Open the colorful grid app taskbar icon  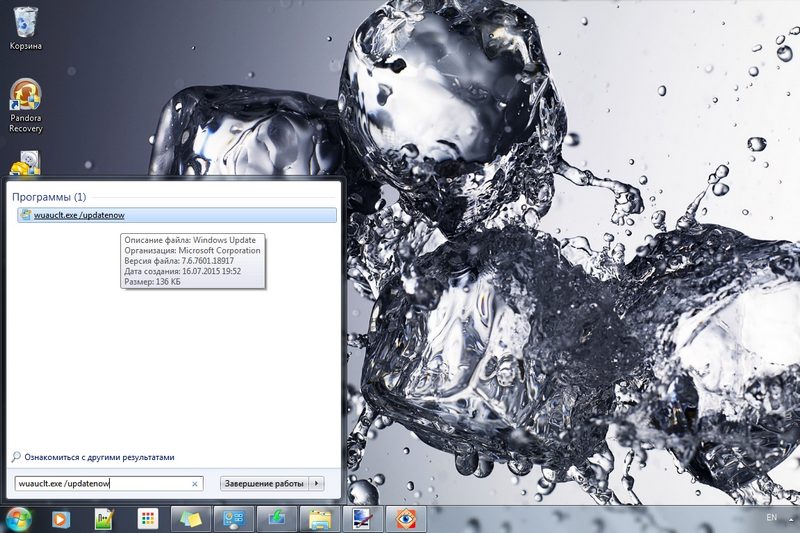click(x=147, y=519)
